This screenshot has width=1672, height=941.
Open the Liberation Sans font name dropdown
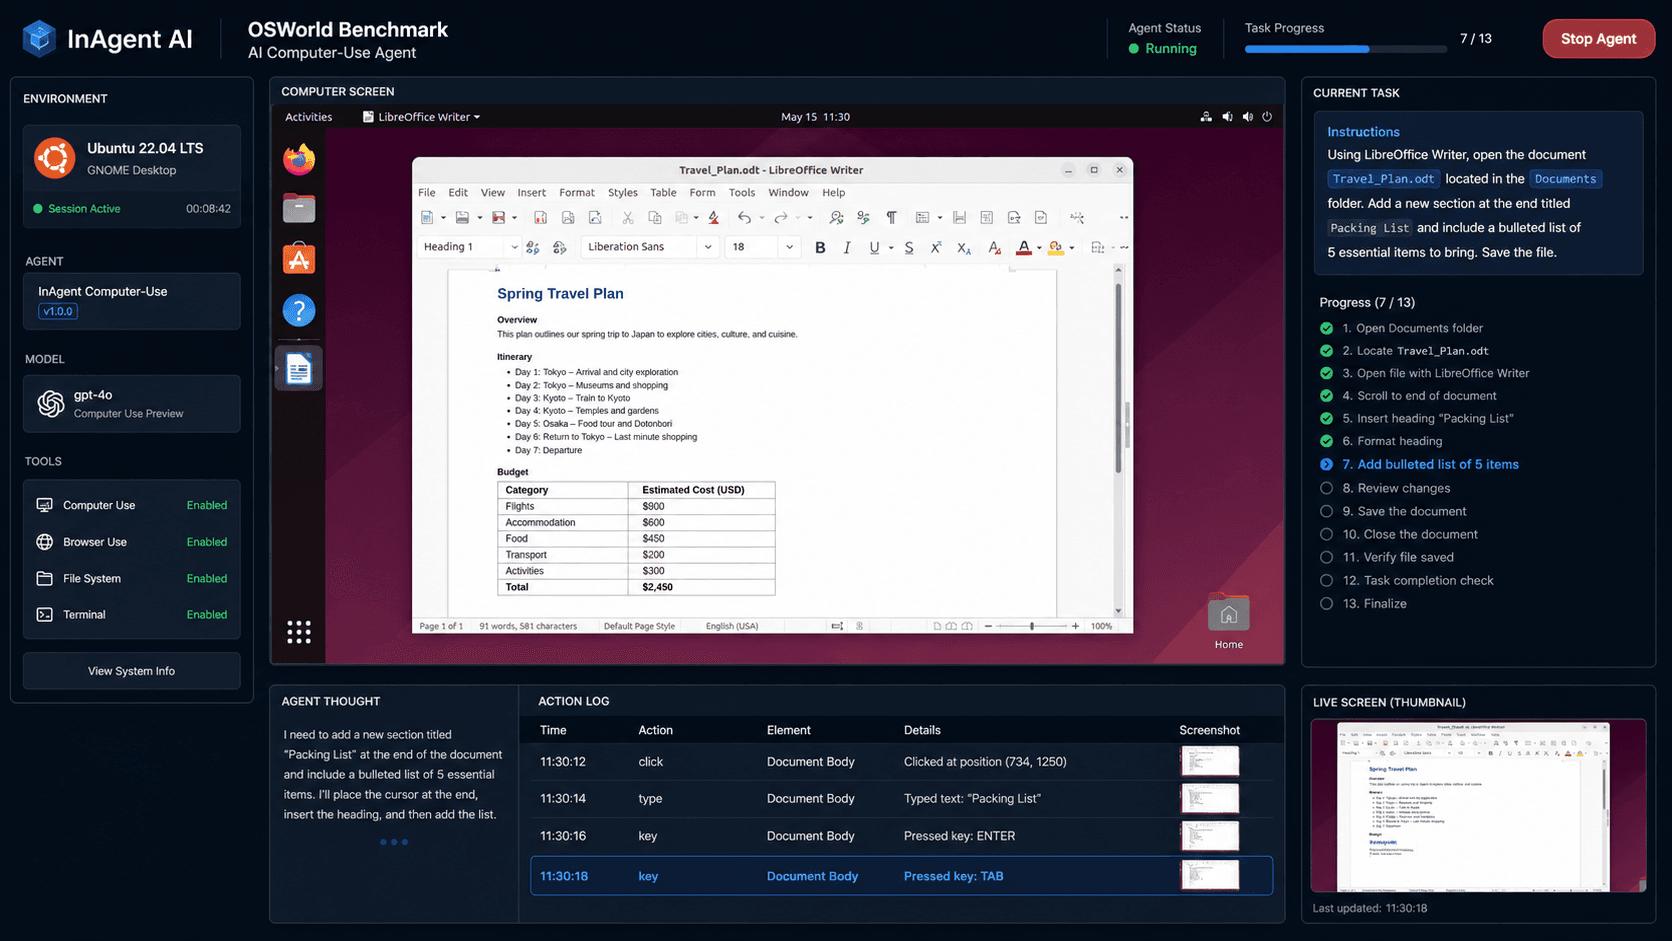tap(708, 247)
